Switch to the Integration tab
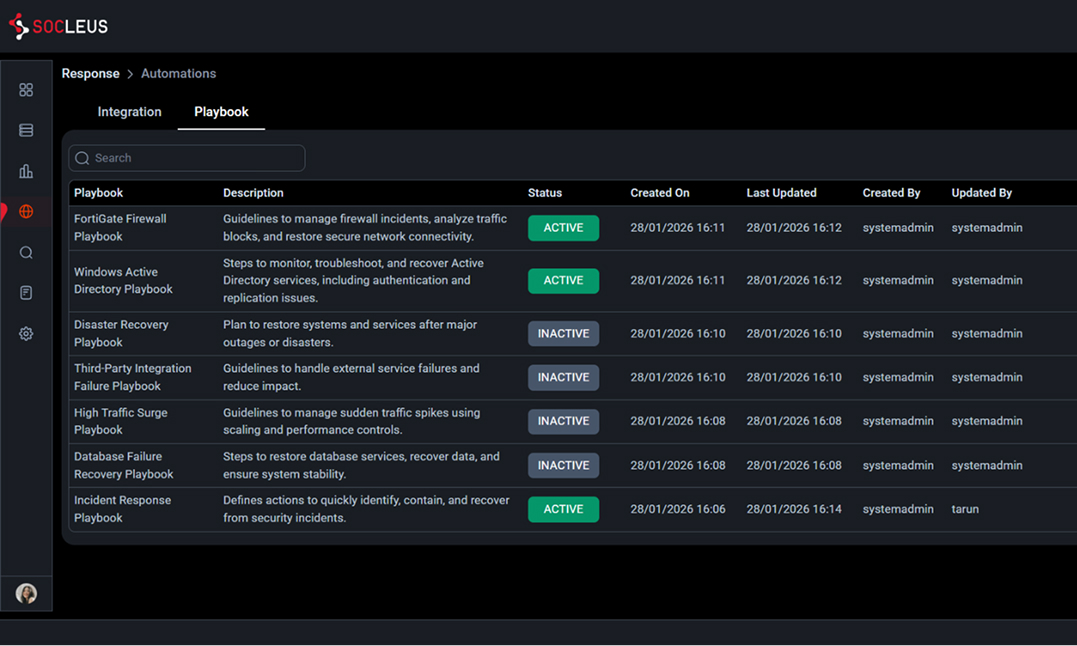 [129, 112]
